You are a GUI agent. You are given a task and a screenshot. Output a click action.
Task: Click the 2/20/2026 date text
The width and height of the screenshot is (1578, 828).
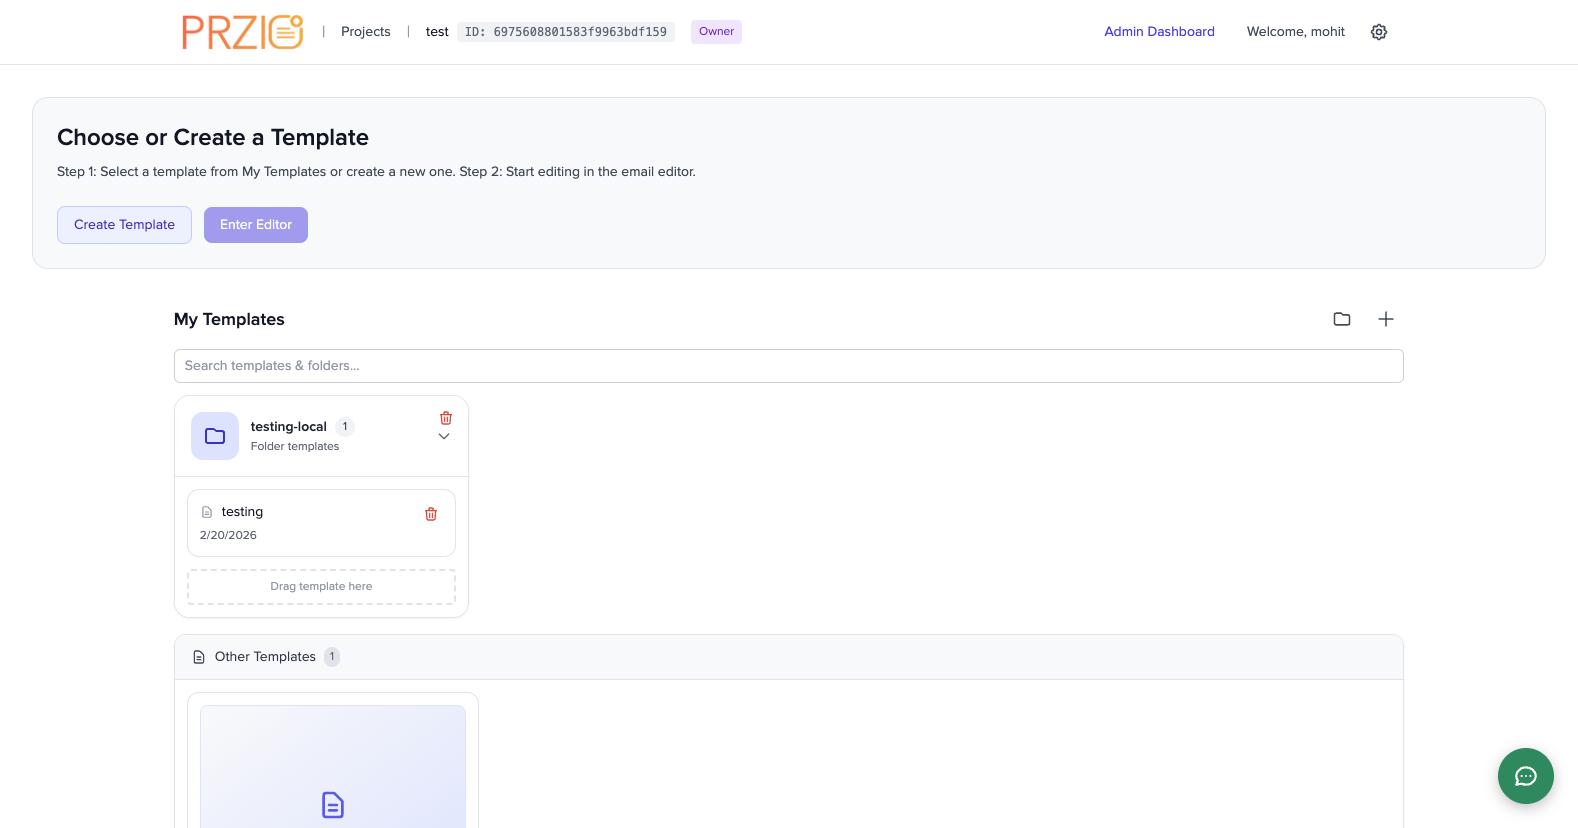(x=228, y=535)
